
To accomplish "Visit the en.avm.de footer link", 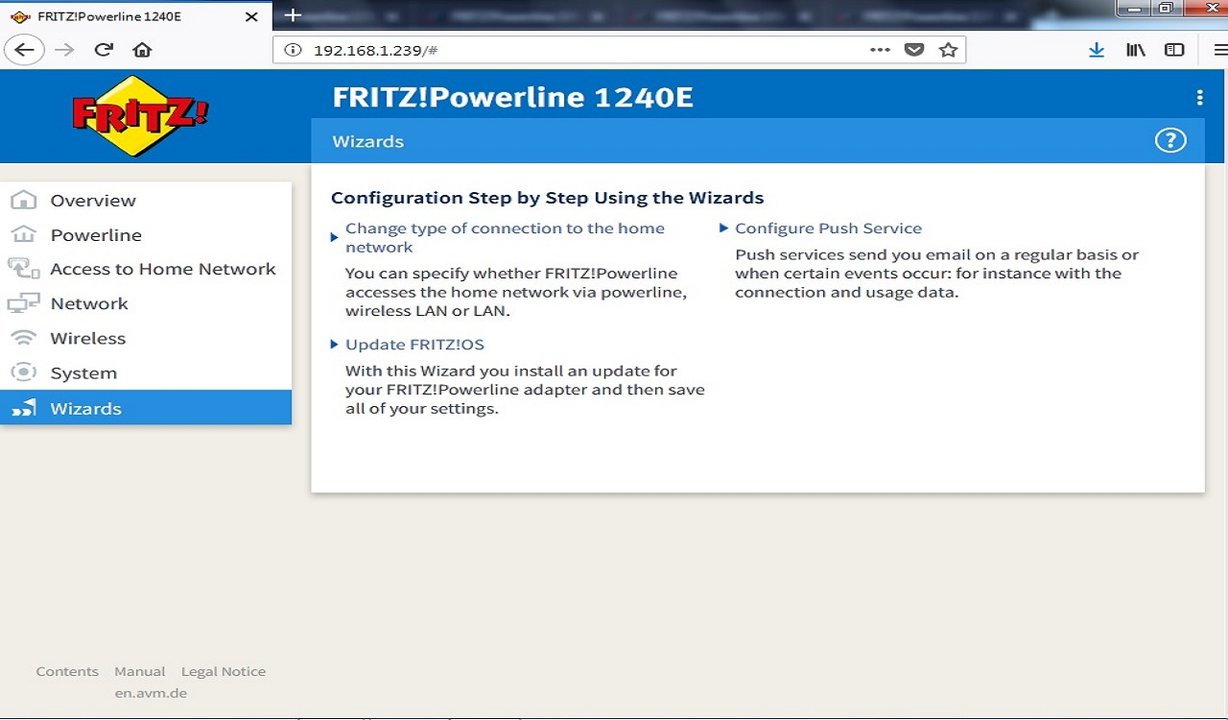I will click(150, 693).
